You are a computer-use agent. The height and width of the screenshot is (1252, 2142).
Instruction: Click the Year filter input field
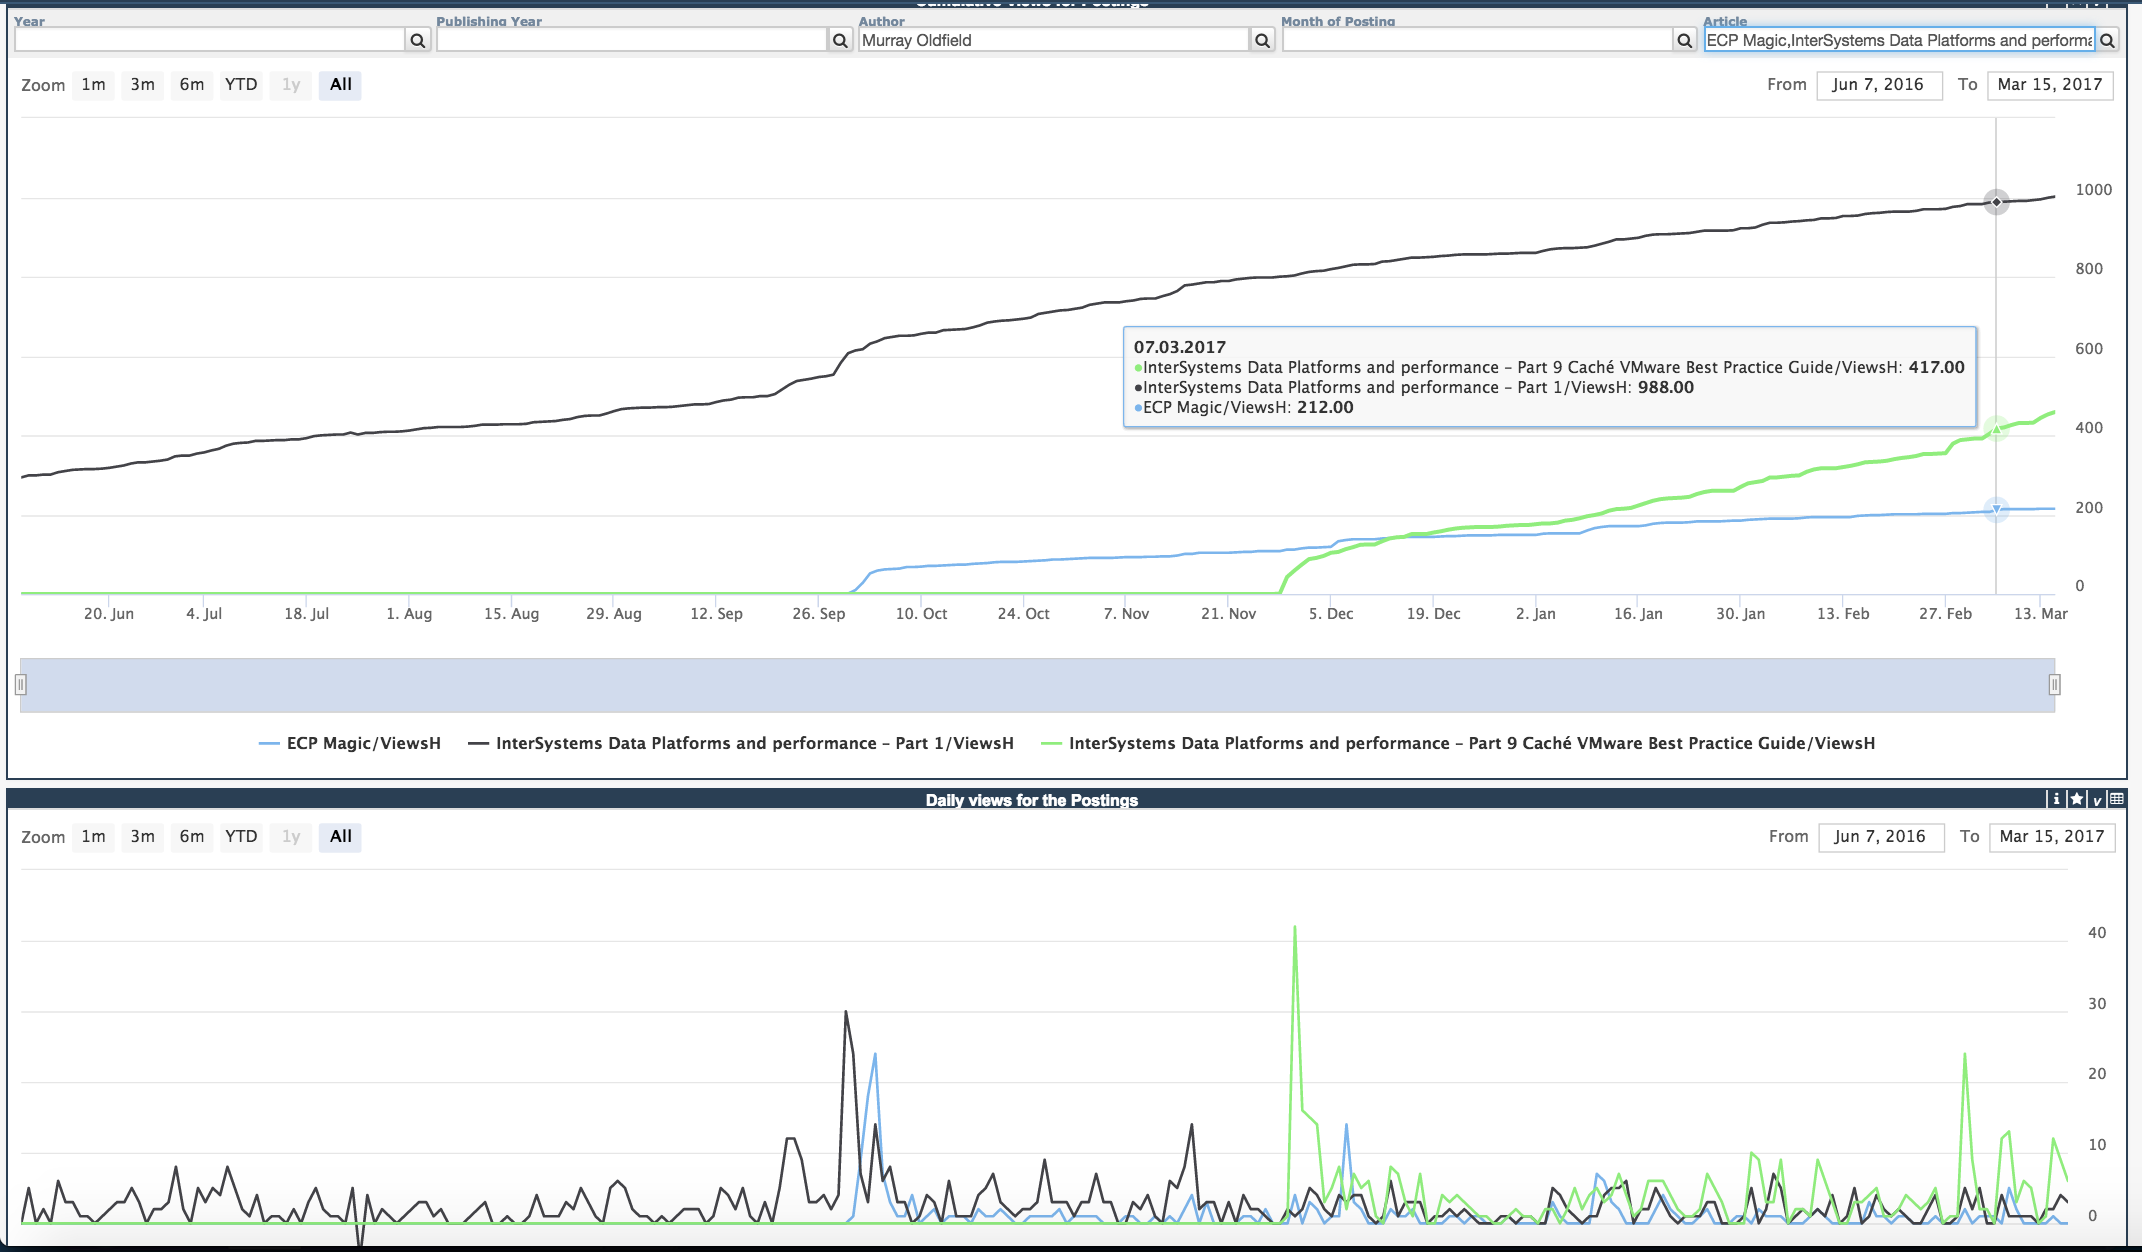[x=210, y=40]
